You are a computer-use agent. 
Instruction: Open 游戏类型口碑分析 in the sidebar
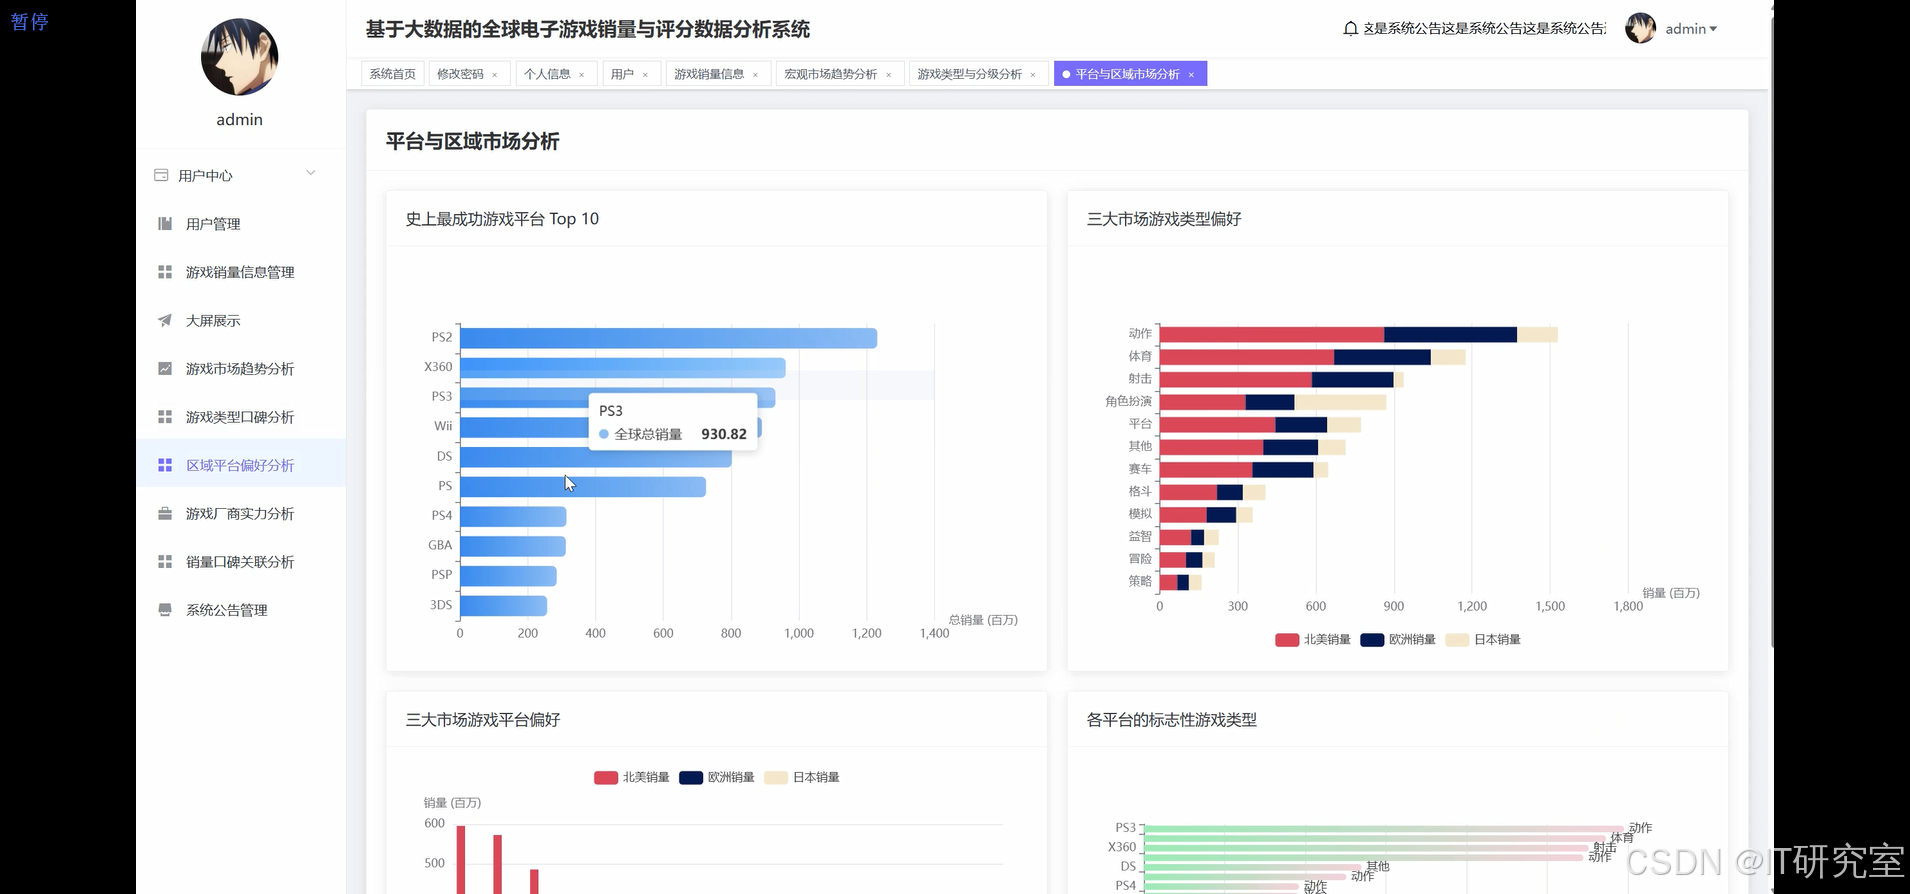pos(240,417)
